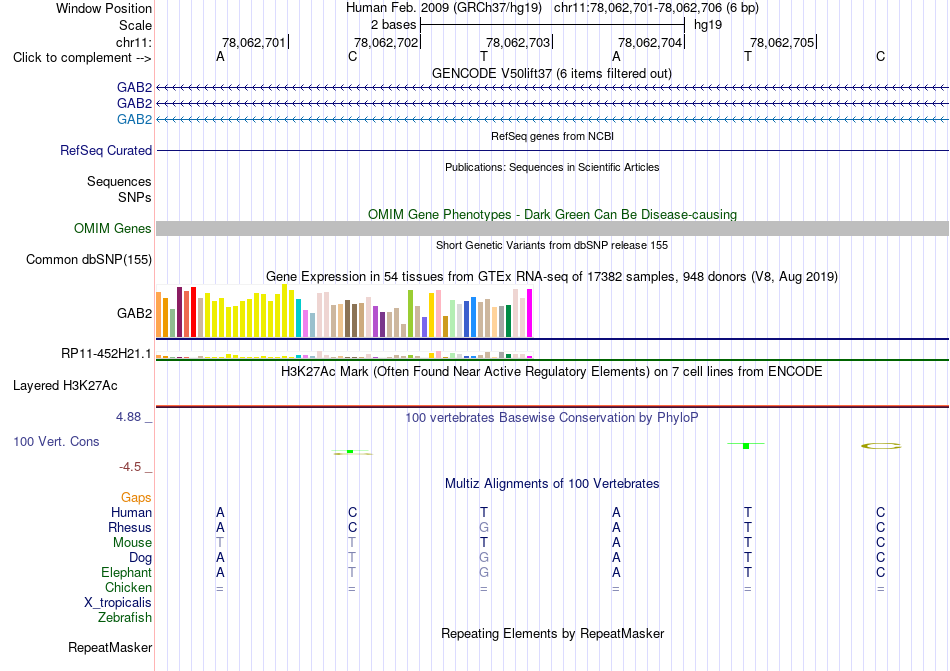
Task: Click the GTEx GAB2 expression bar chart
Action: pyautogui.click(x=344, y=311)
